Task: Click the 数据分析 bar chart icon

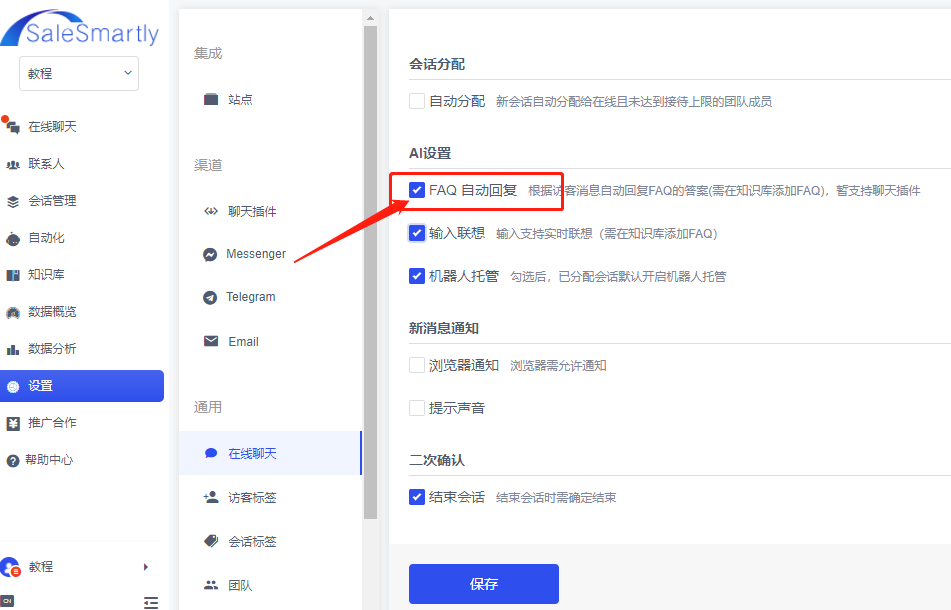Action: [12, 349]
